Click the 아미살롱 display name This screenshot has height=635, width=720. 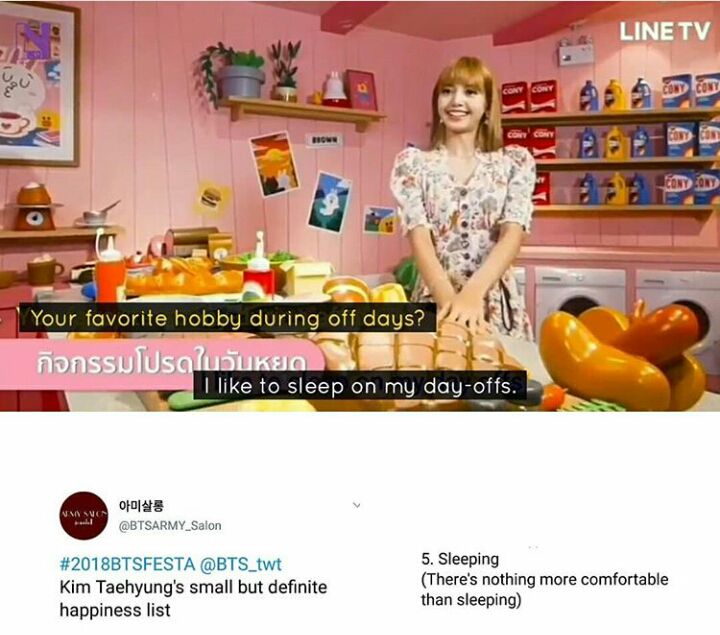click(x=141, y=506)
